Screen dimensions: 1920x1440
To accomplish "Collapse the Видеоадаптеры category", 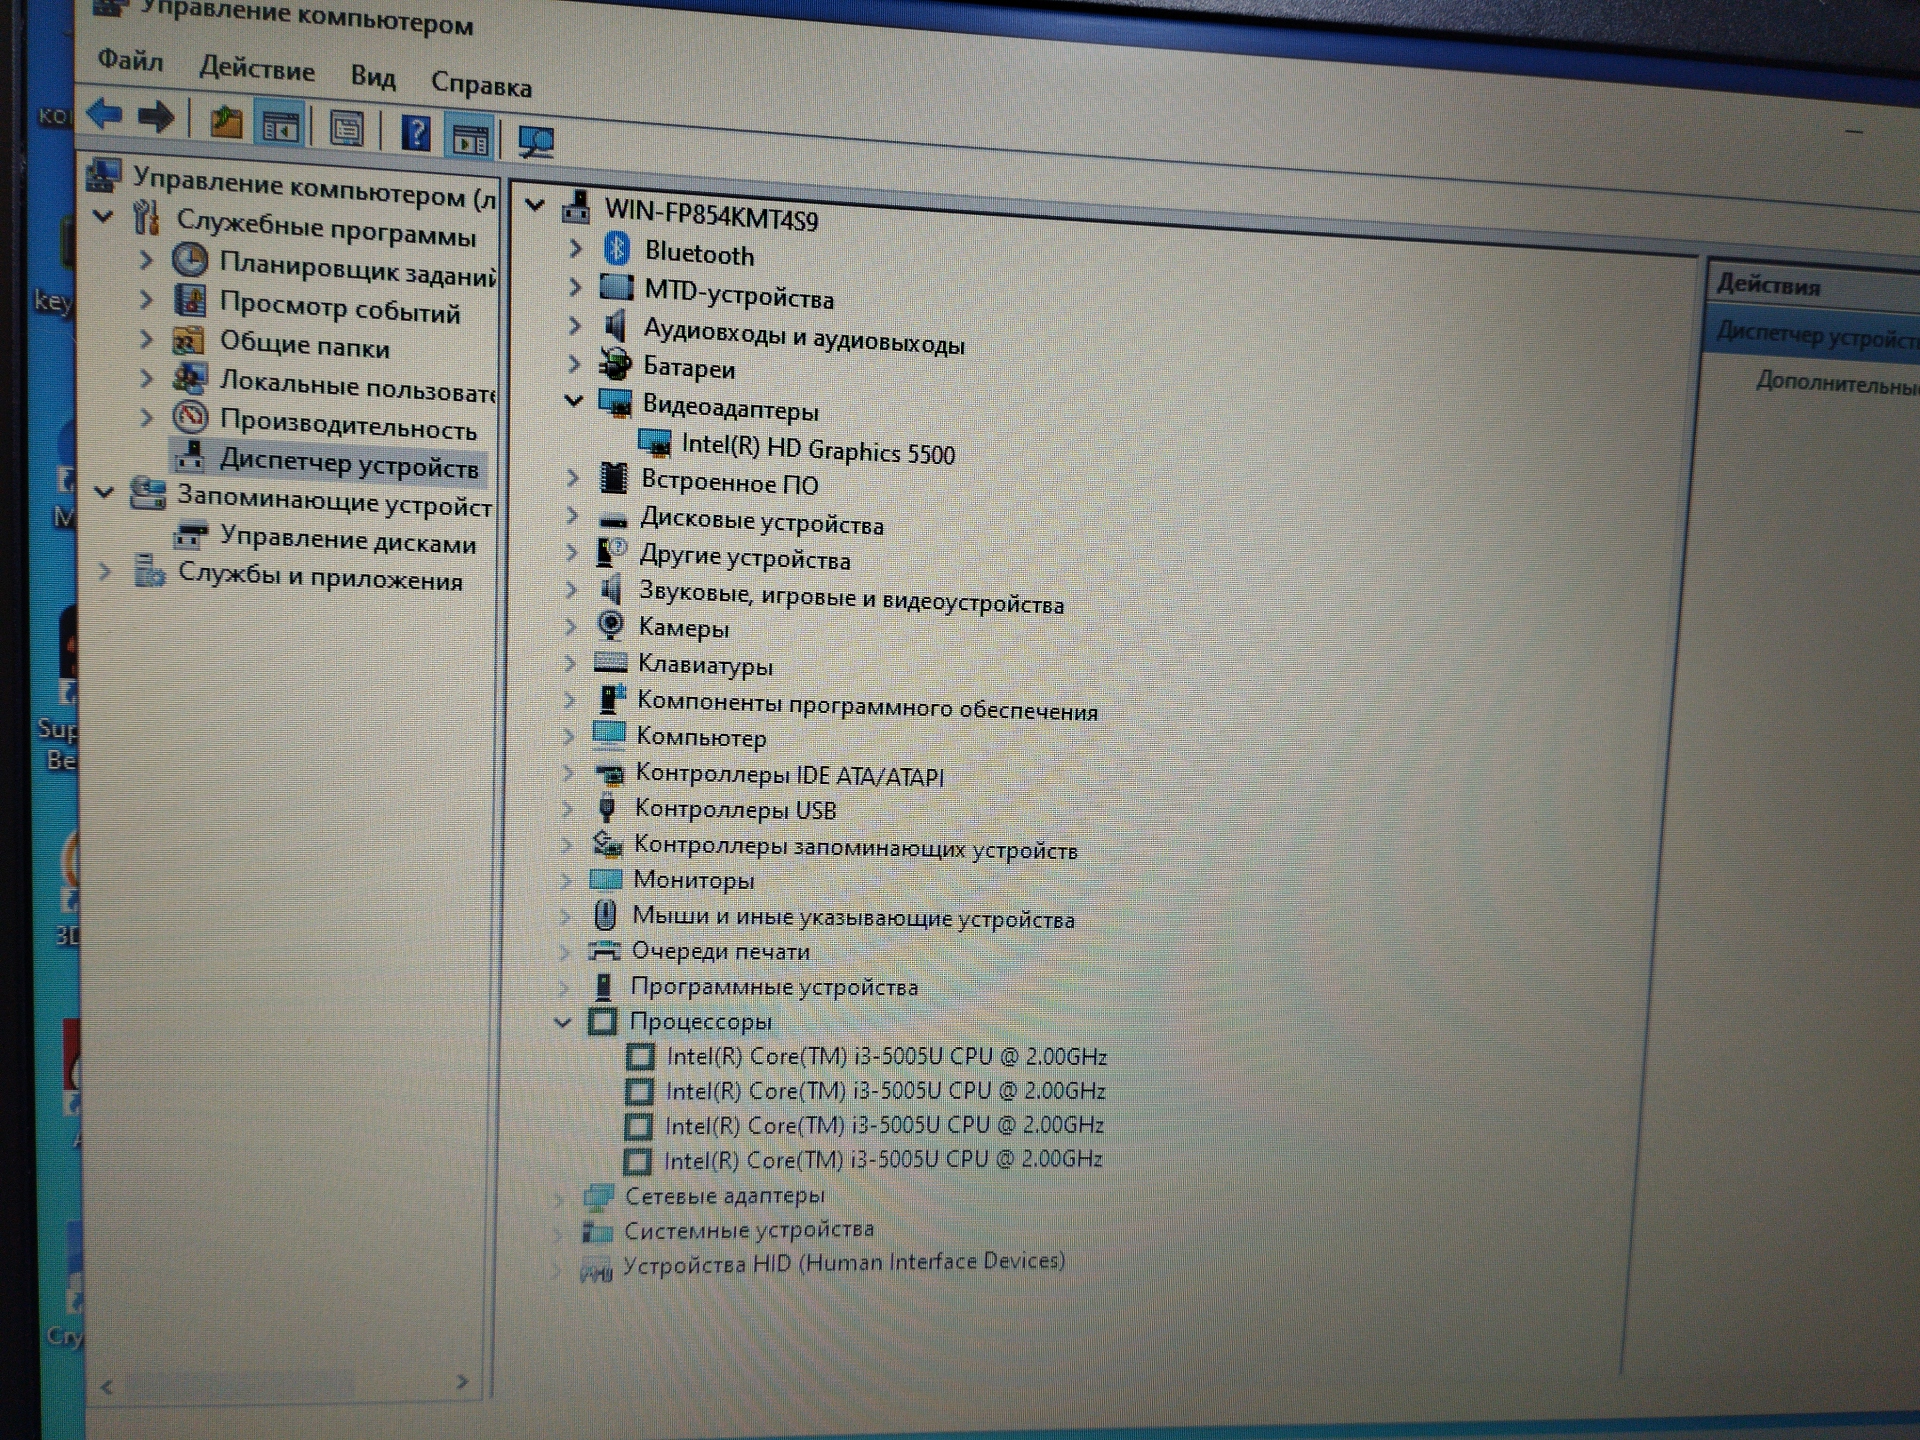I will tap(573, 401).
